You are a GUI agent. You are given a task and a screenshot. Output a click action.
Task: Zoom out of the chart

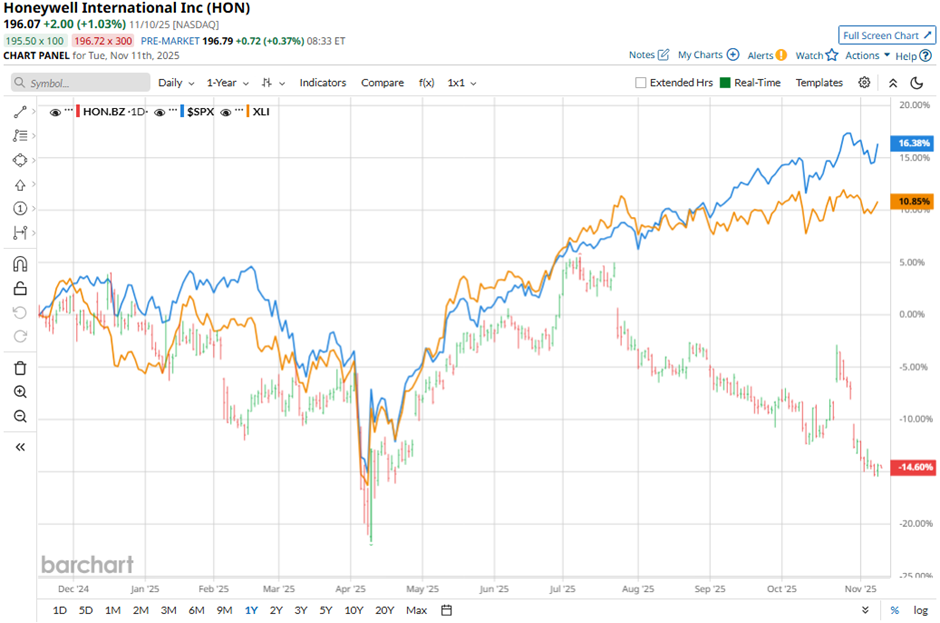[x=20, y=416]
